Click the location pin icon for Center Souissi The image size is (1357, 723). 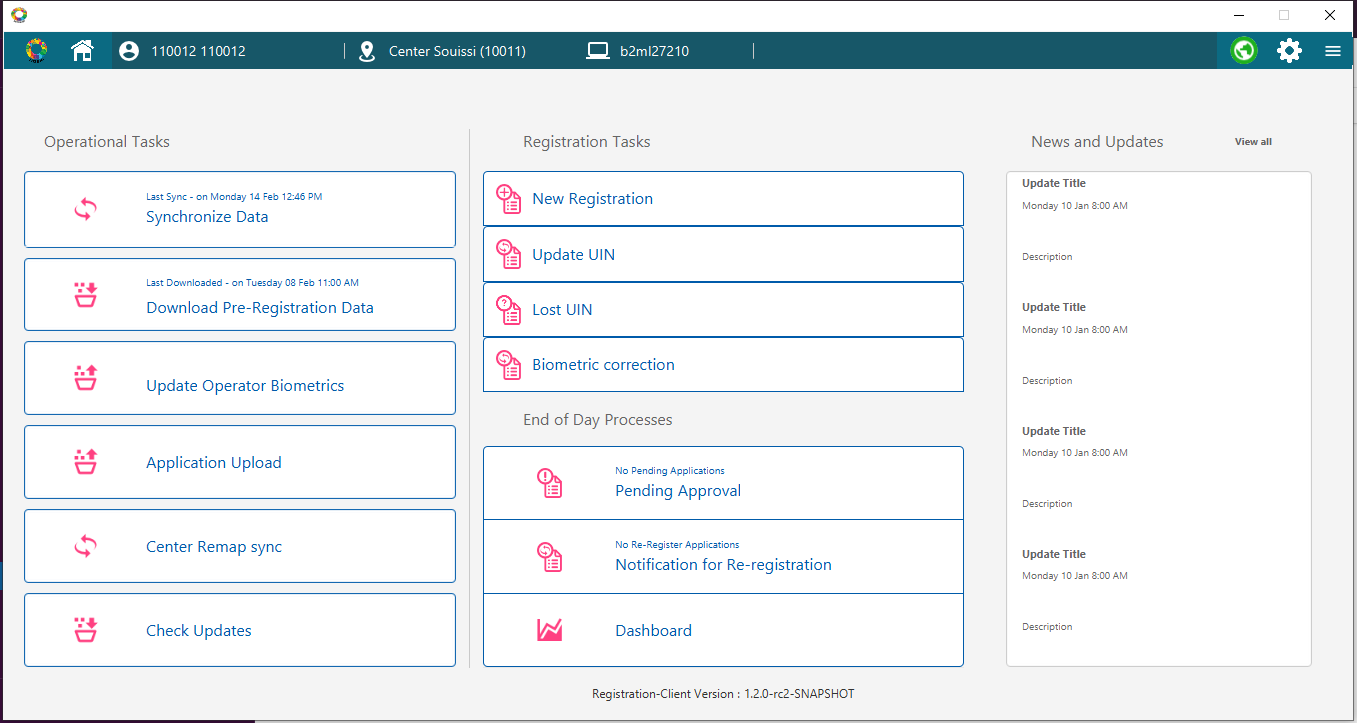pos(367,51)
